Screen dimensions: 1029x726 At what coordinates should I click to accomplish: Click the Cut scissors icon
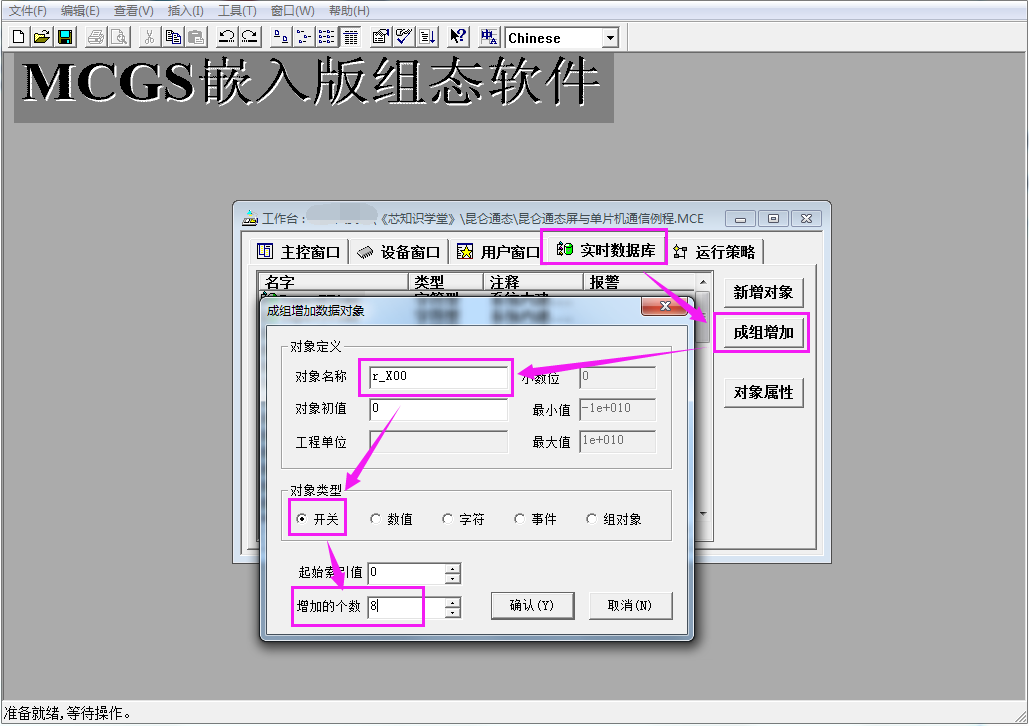point(150,37)
